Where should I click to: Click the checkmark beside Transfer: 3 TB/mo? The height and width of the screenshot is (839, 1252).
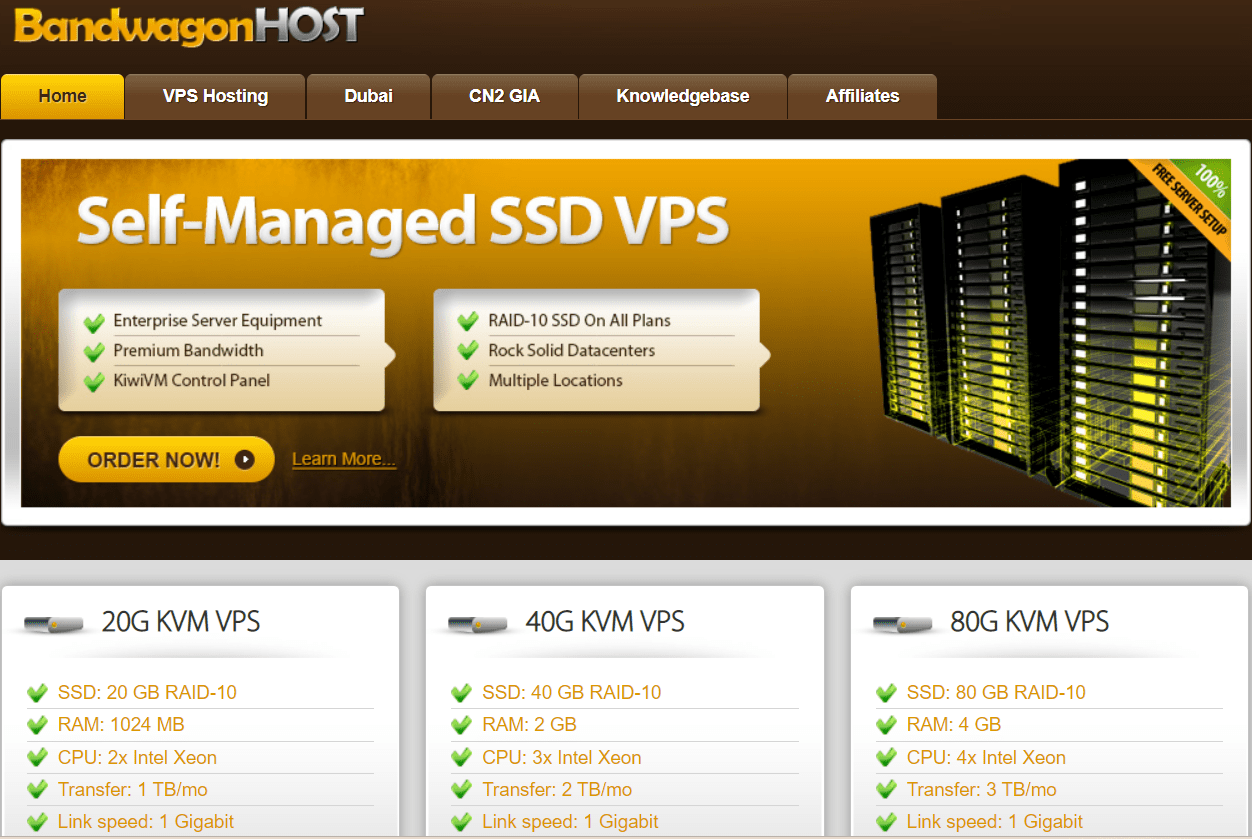(x=887, y=790)
